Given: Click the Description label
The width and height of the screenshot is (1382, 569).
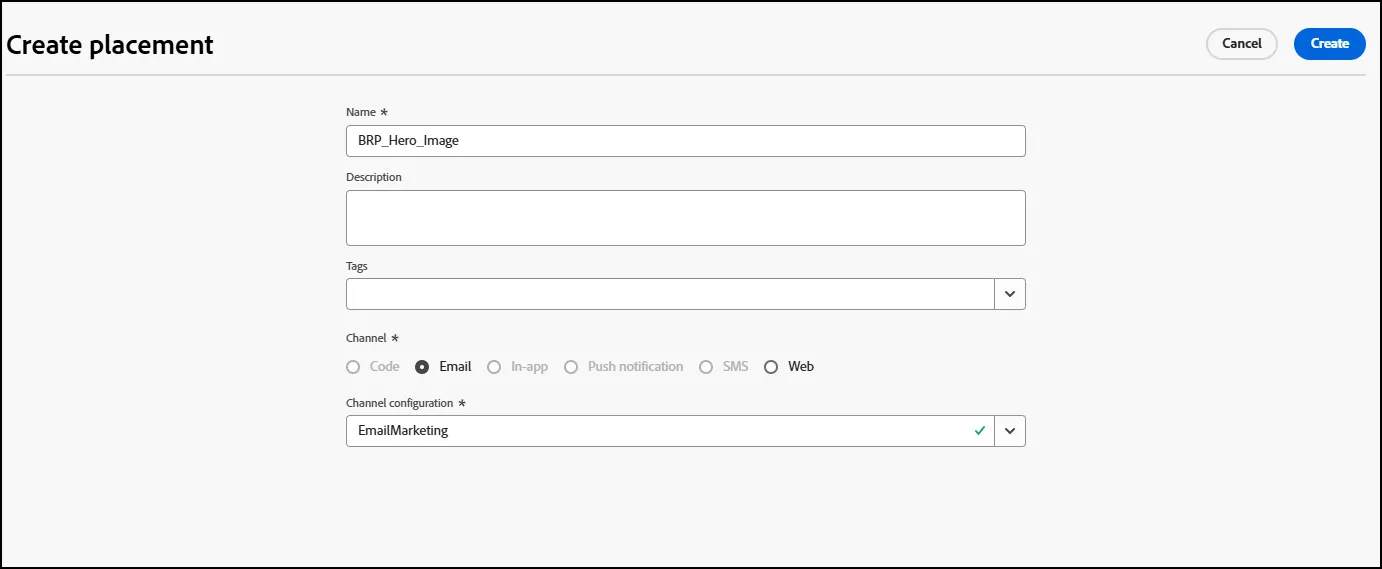Looking at the screenshot, I should point(374,177).
